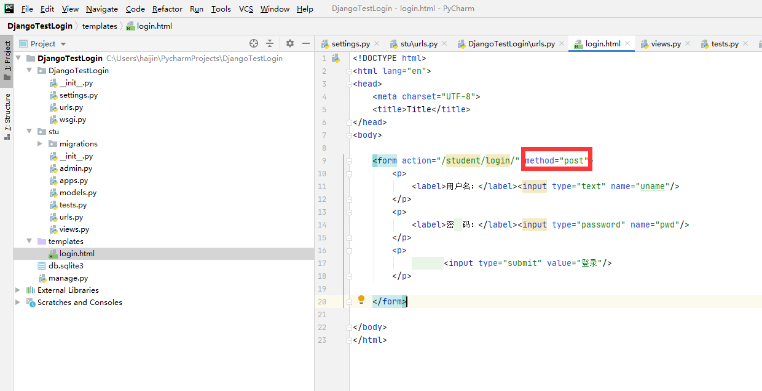Image resolution: width=762 pixels, height=391 pixels.
Task: Click line number 9 in gutter
Action: click(x=324, y=160)
